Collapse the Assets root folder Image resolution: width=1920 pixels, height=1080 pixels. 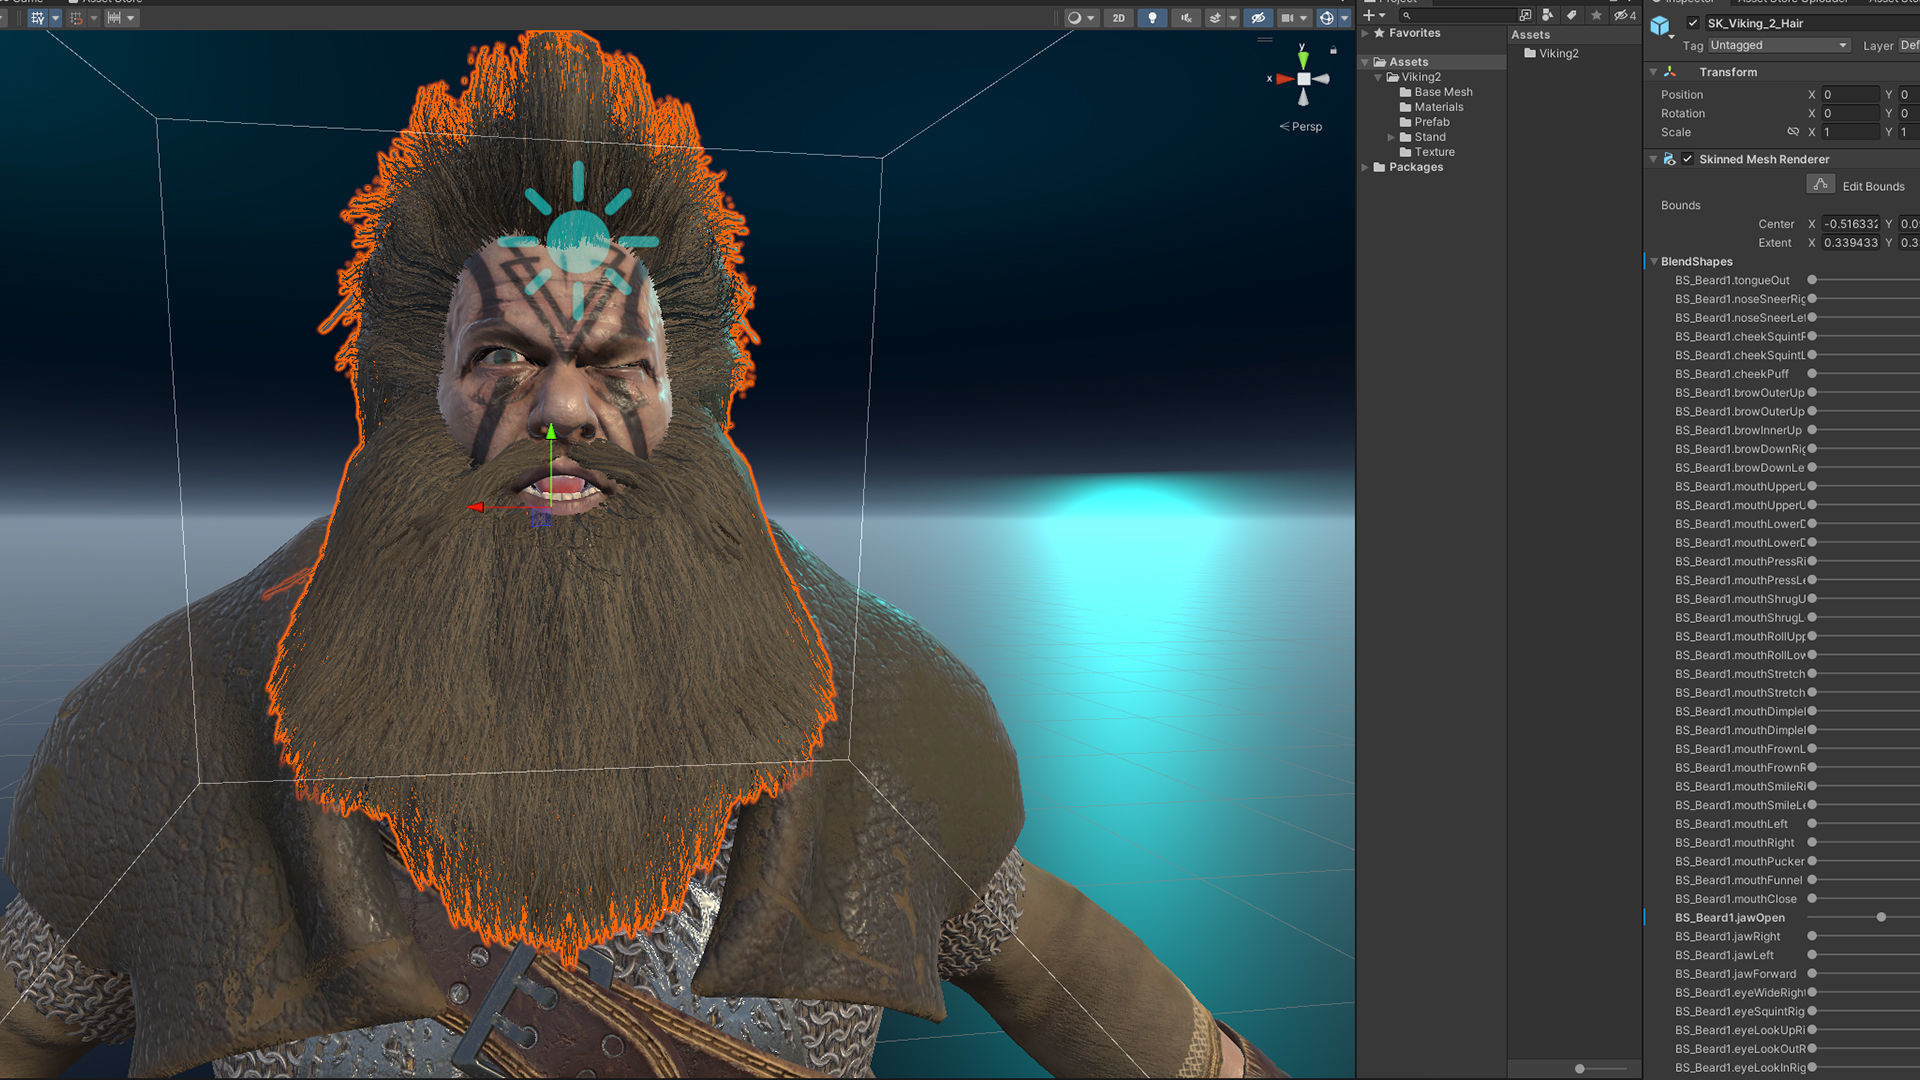point(1365,62)
